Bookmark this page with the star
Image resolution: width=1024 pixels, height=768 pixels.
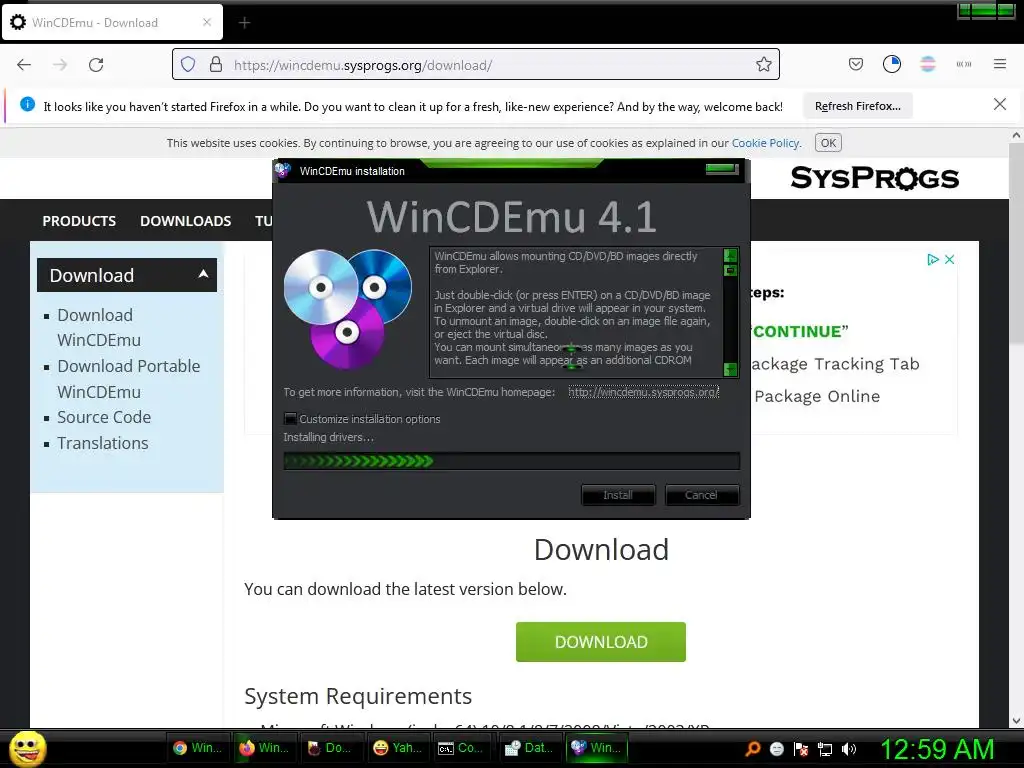[763, 65]
